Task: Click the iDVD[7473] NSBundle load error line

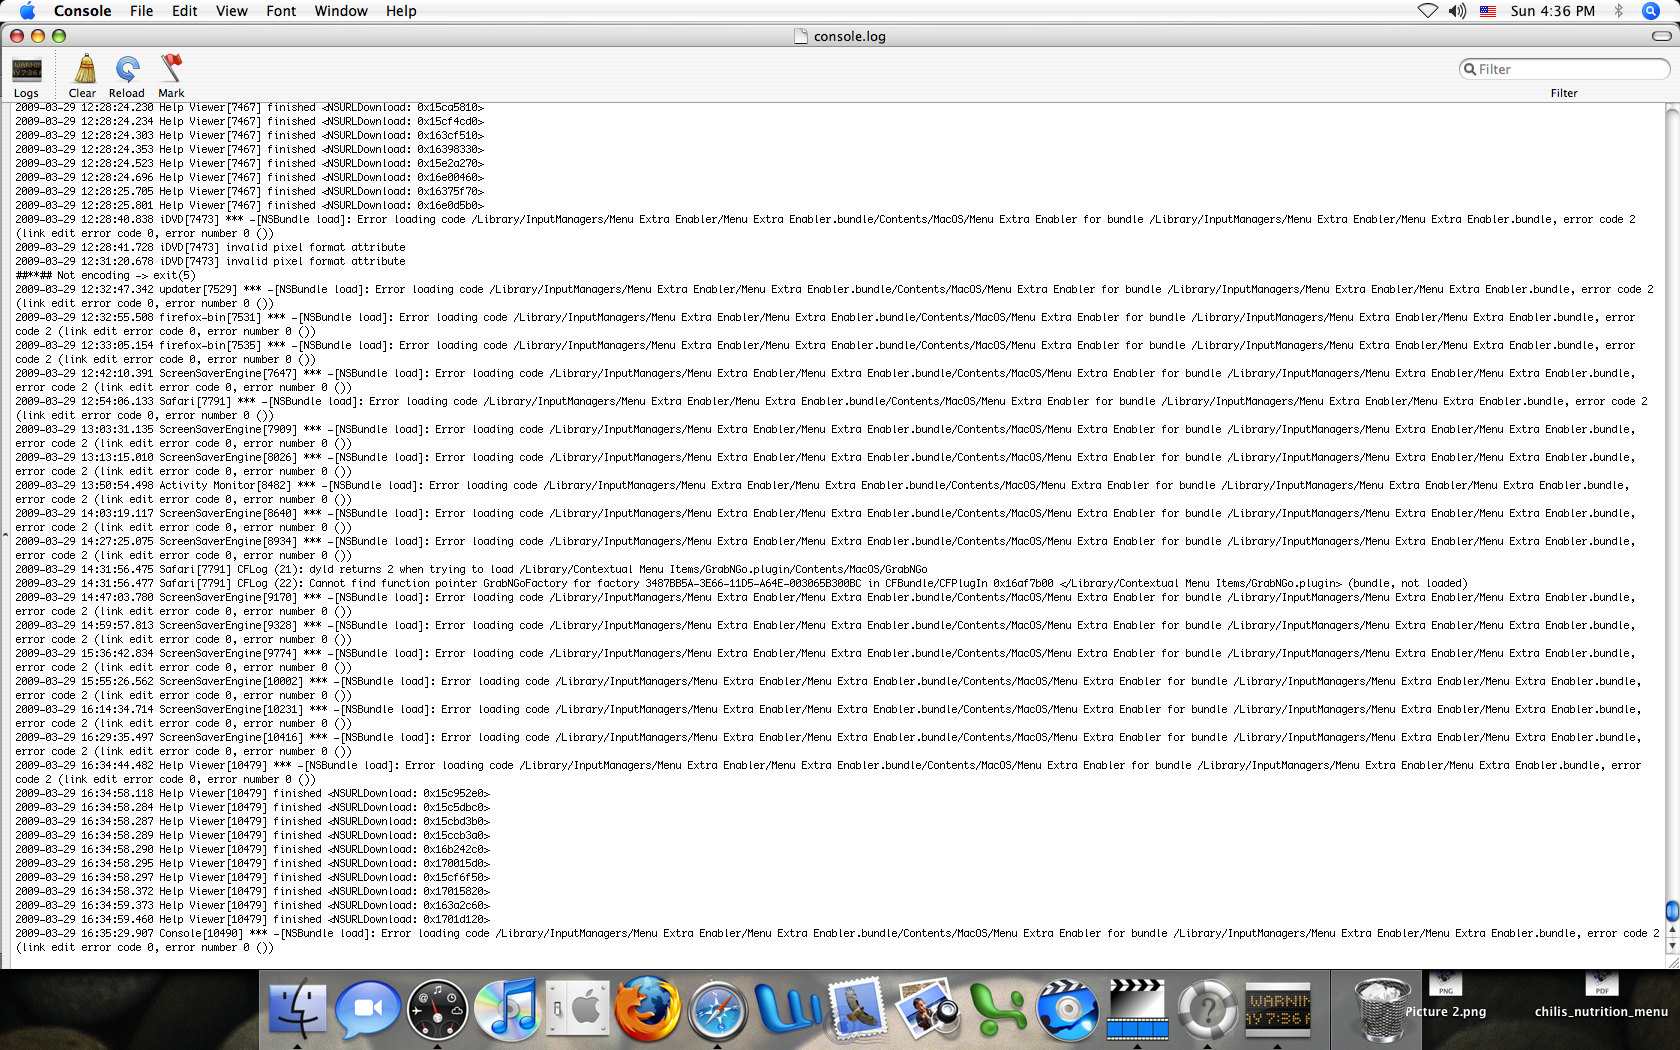Action: 825,226
